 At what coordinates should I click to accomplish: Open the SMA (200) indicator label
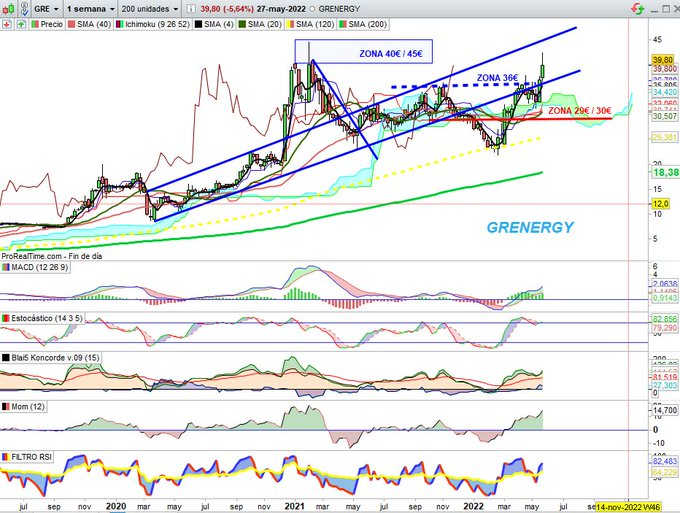[363, 24]
